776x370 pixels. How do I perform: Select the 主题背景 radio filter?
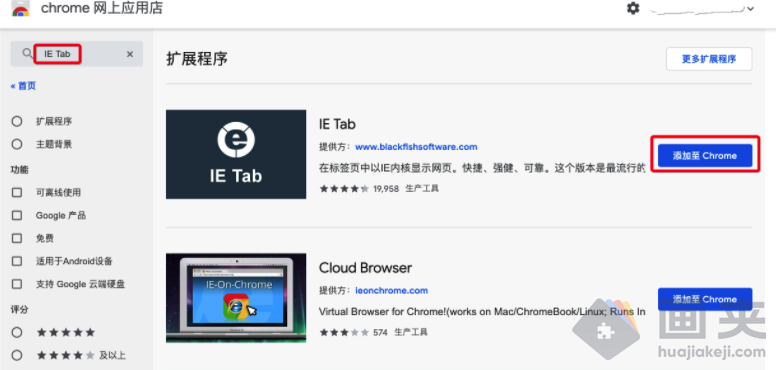pyautogui.click(x=17, y=144)
